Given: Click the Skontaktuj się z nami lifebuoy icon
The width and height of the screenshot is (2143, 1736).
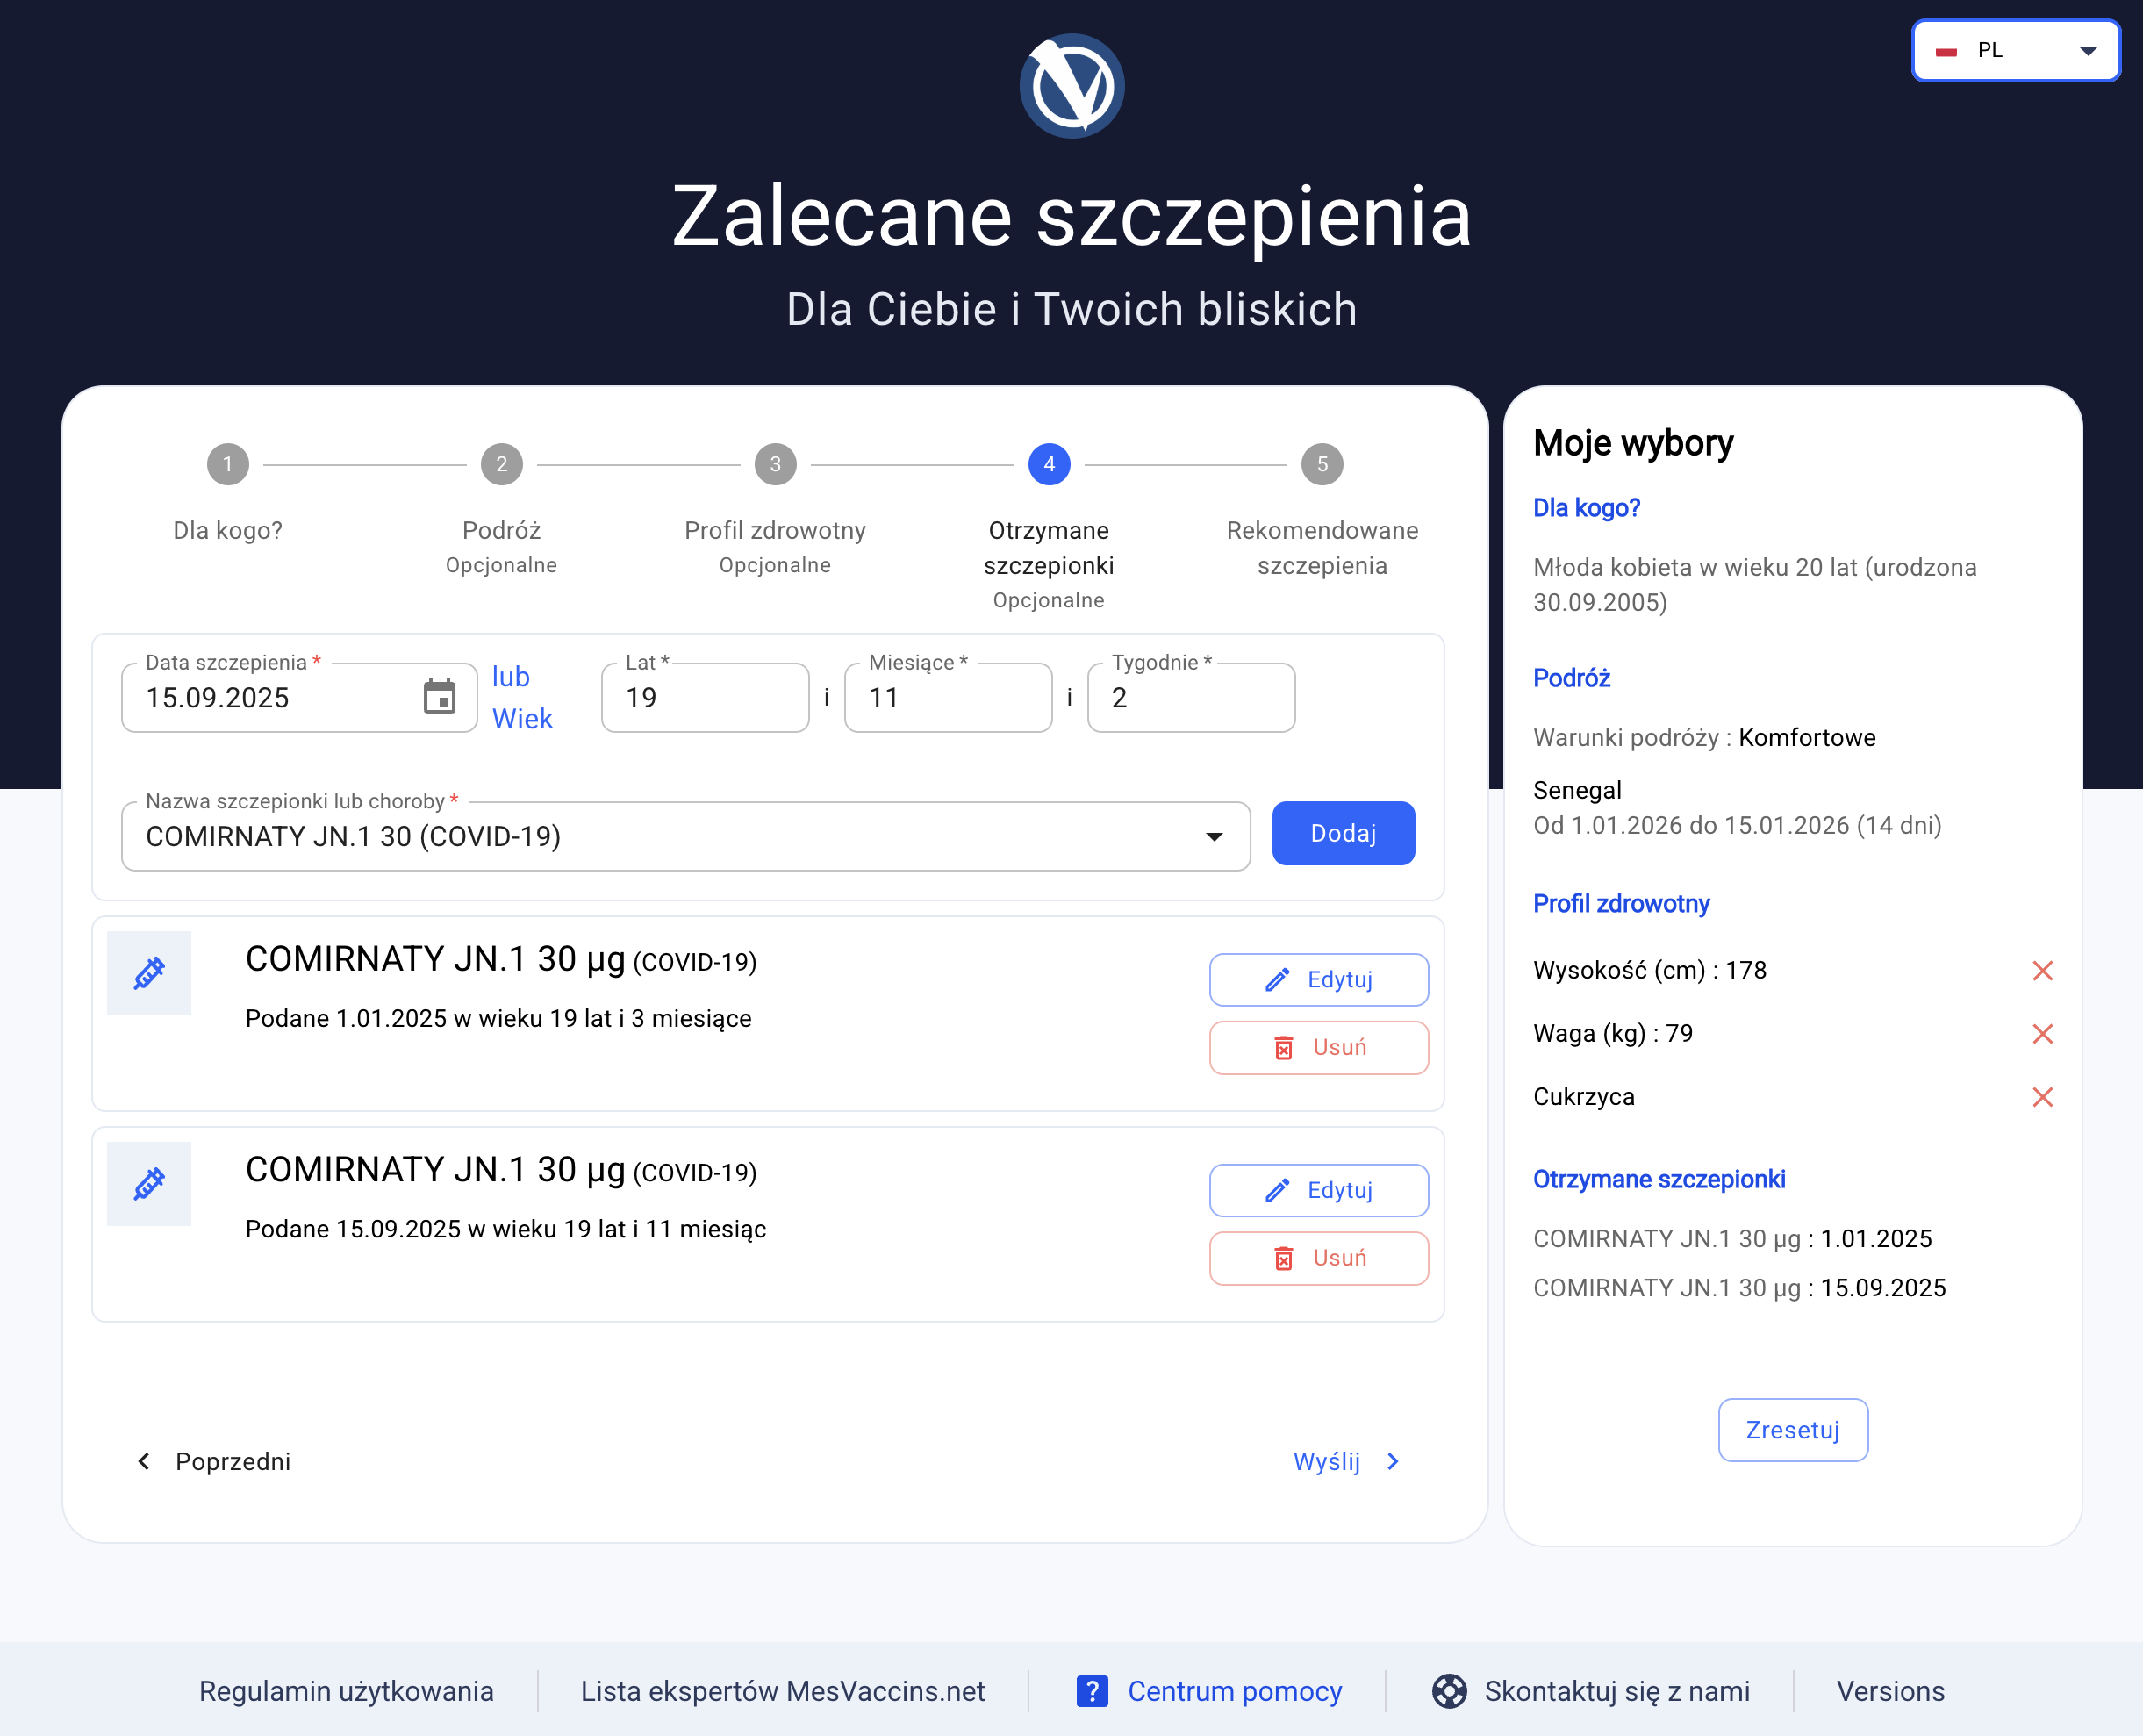Looking at the screenshot, I should pyautogui.click(x=1449, y=1691).
